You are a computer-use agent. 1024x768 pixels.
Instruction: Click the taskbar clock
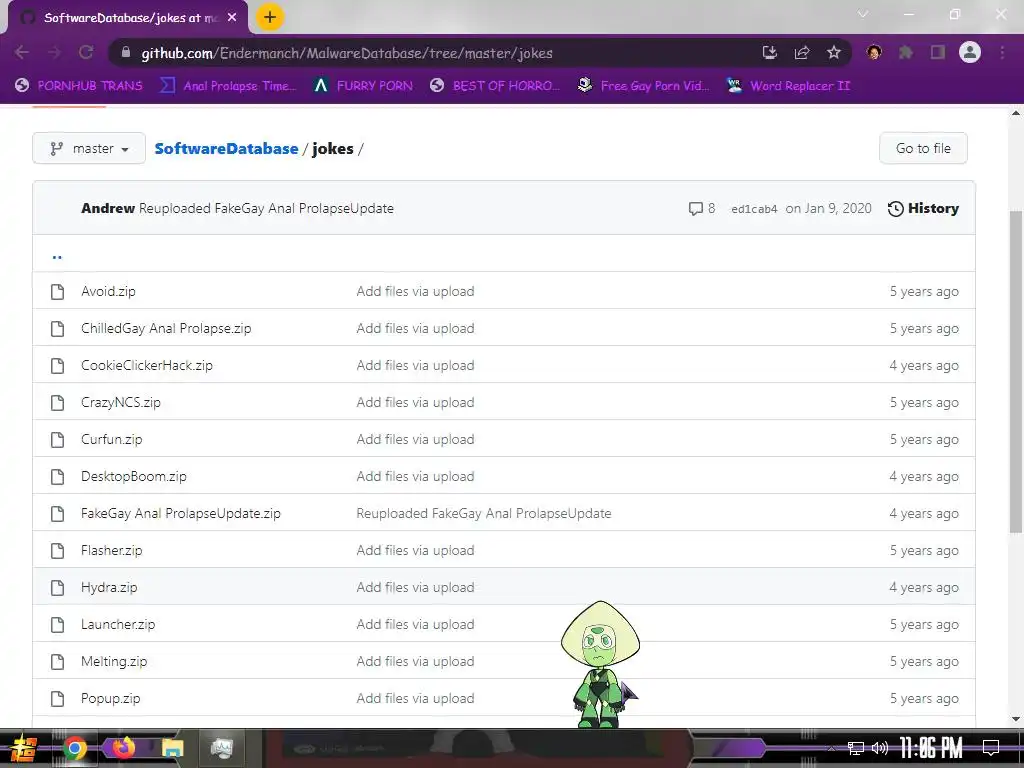[x=931, y=748]
